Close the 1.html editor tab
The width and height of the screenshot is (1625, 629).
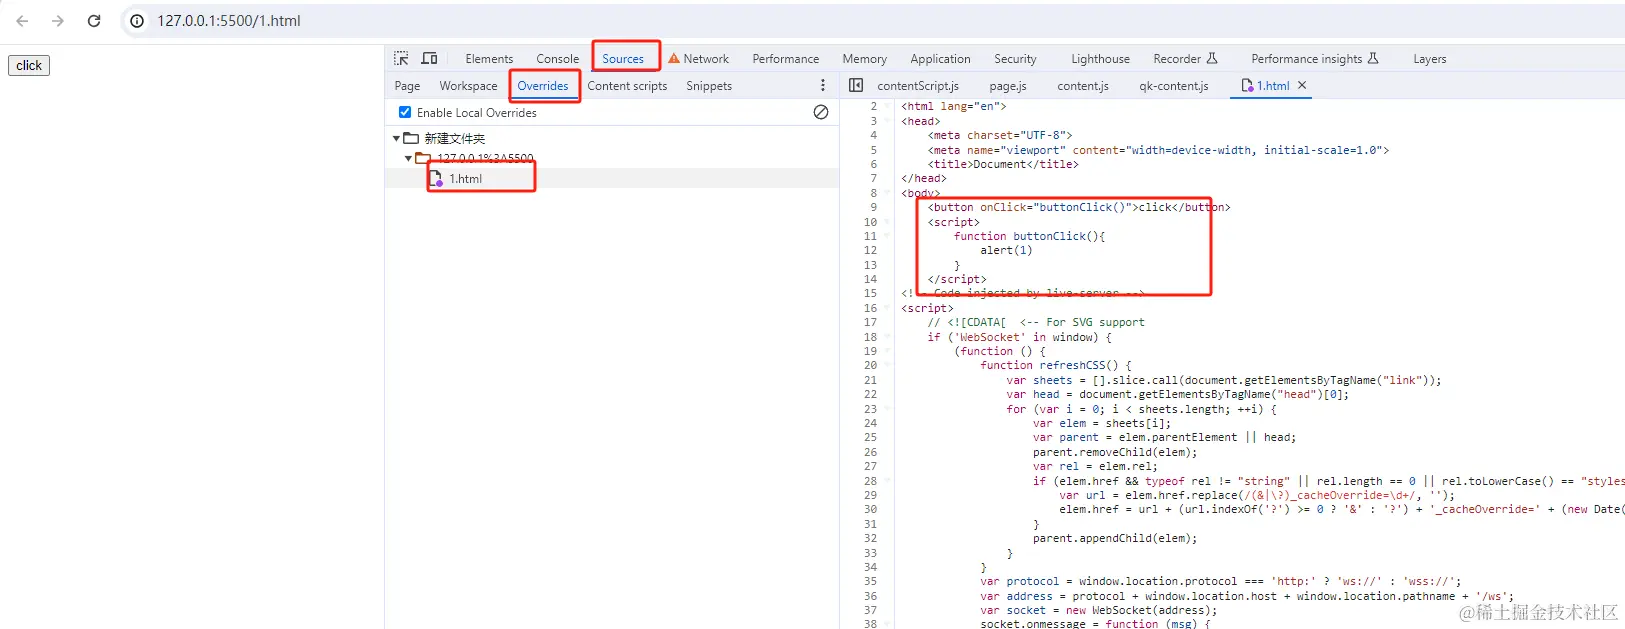coord(1302,86)
